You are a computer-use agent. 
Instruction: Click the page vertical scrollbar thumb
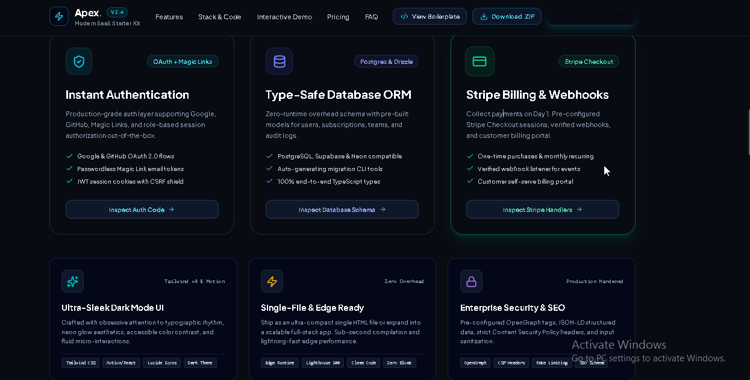[x=749, y=132]
